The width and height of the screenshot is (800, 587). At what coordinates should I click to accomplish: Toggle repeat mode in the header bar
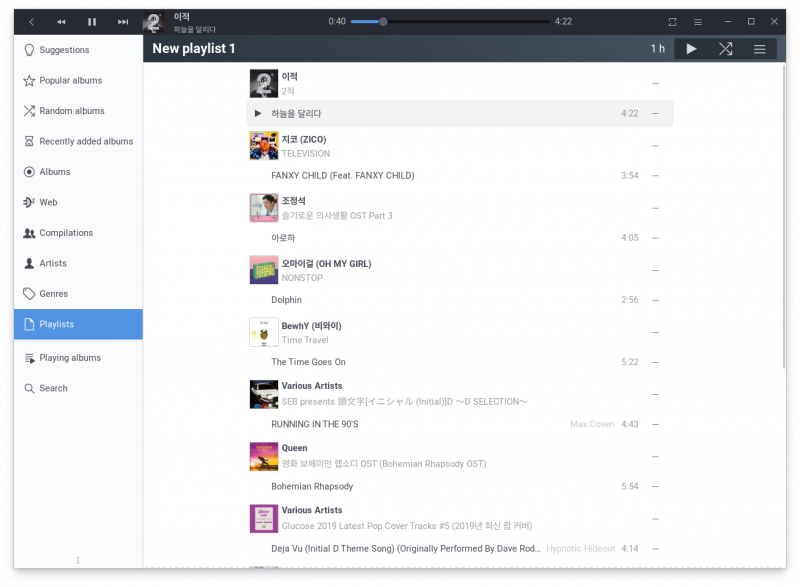673,22
